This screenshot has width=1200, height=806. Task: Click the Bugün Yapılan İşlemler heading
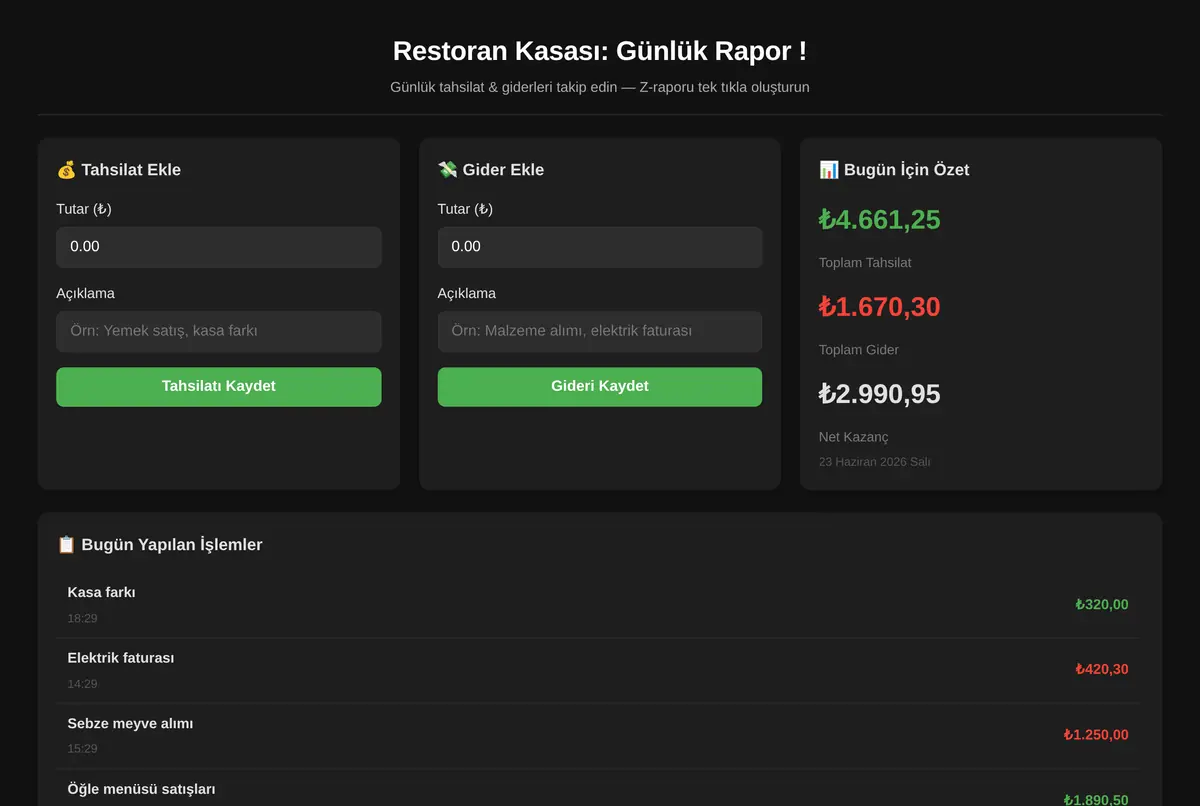click(x=172, y=545)
